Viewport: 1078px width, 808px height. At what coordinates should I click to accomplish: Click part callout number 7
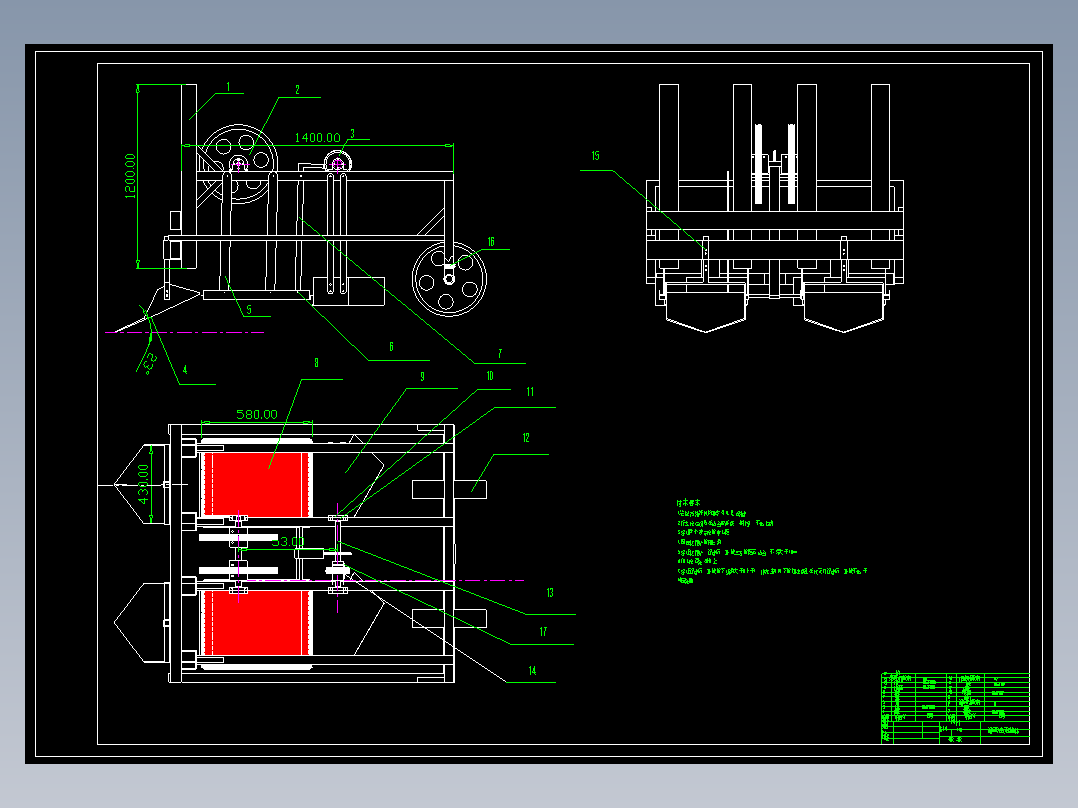tap(500, 353)
